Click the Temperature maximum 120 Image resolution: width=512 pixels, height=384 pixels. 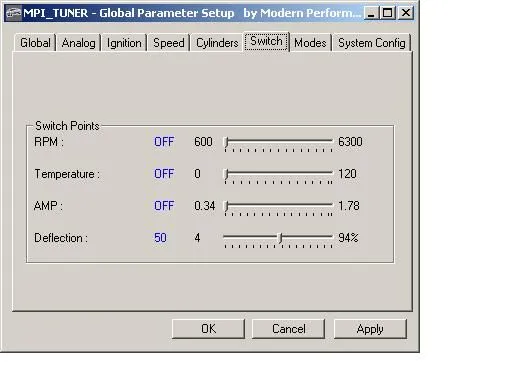pyautogui.click(x=347, y=174)
